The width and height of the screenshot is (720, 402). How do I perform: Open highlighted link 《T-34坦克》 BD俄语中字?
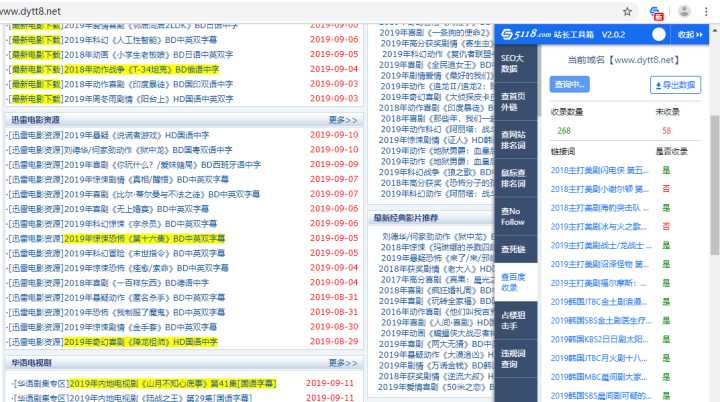141,69
